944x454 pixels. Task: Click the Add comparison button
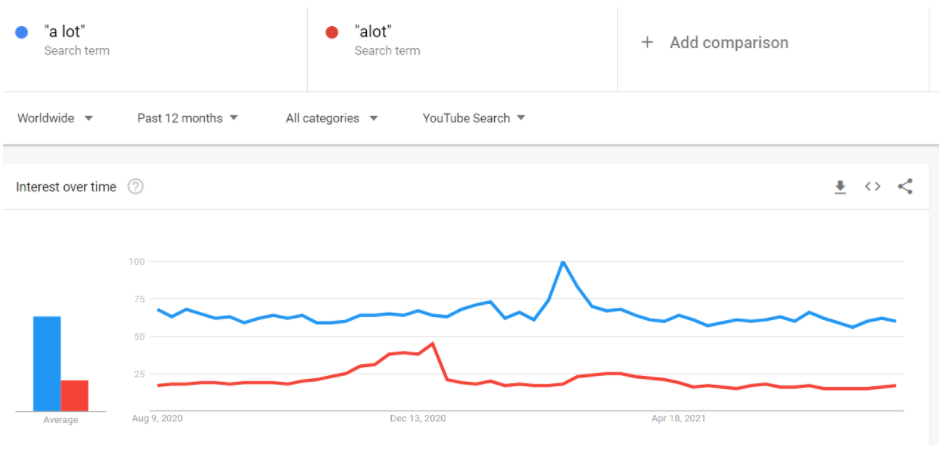(715, 43)
